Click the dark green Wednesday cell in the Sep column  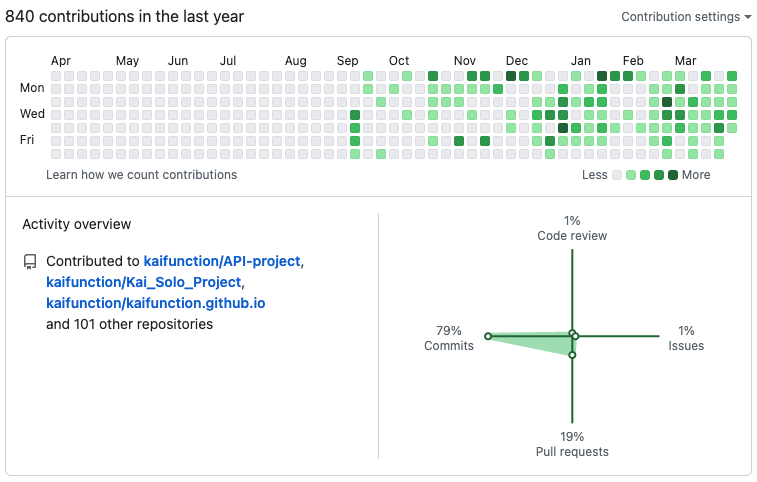pyautogui.click(x=355, y=115)
